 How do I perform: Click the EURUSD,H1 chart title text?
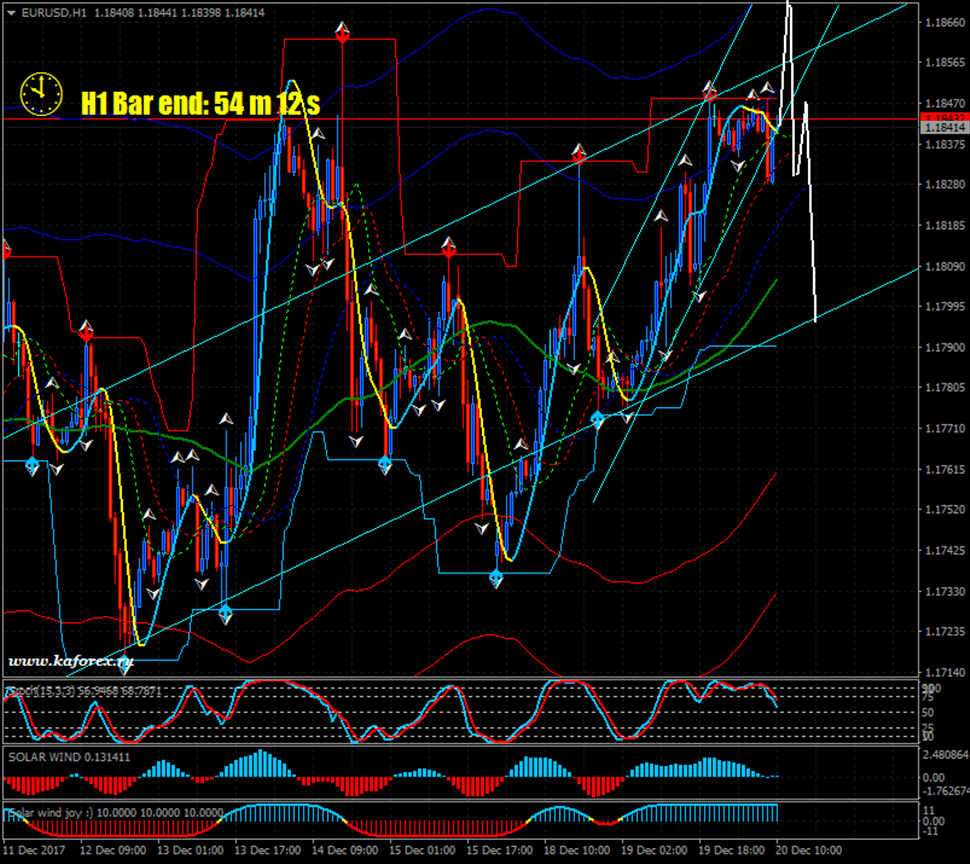click(48, 13)
